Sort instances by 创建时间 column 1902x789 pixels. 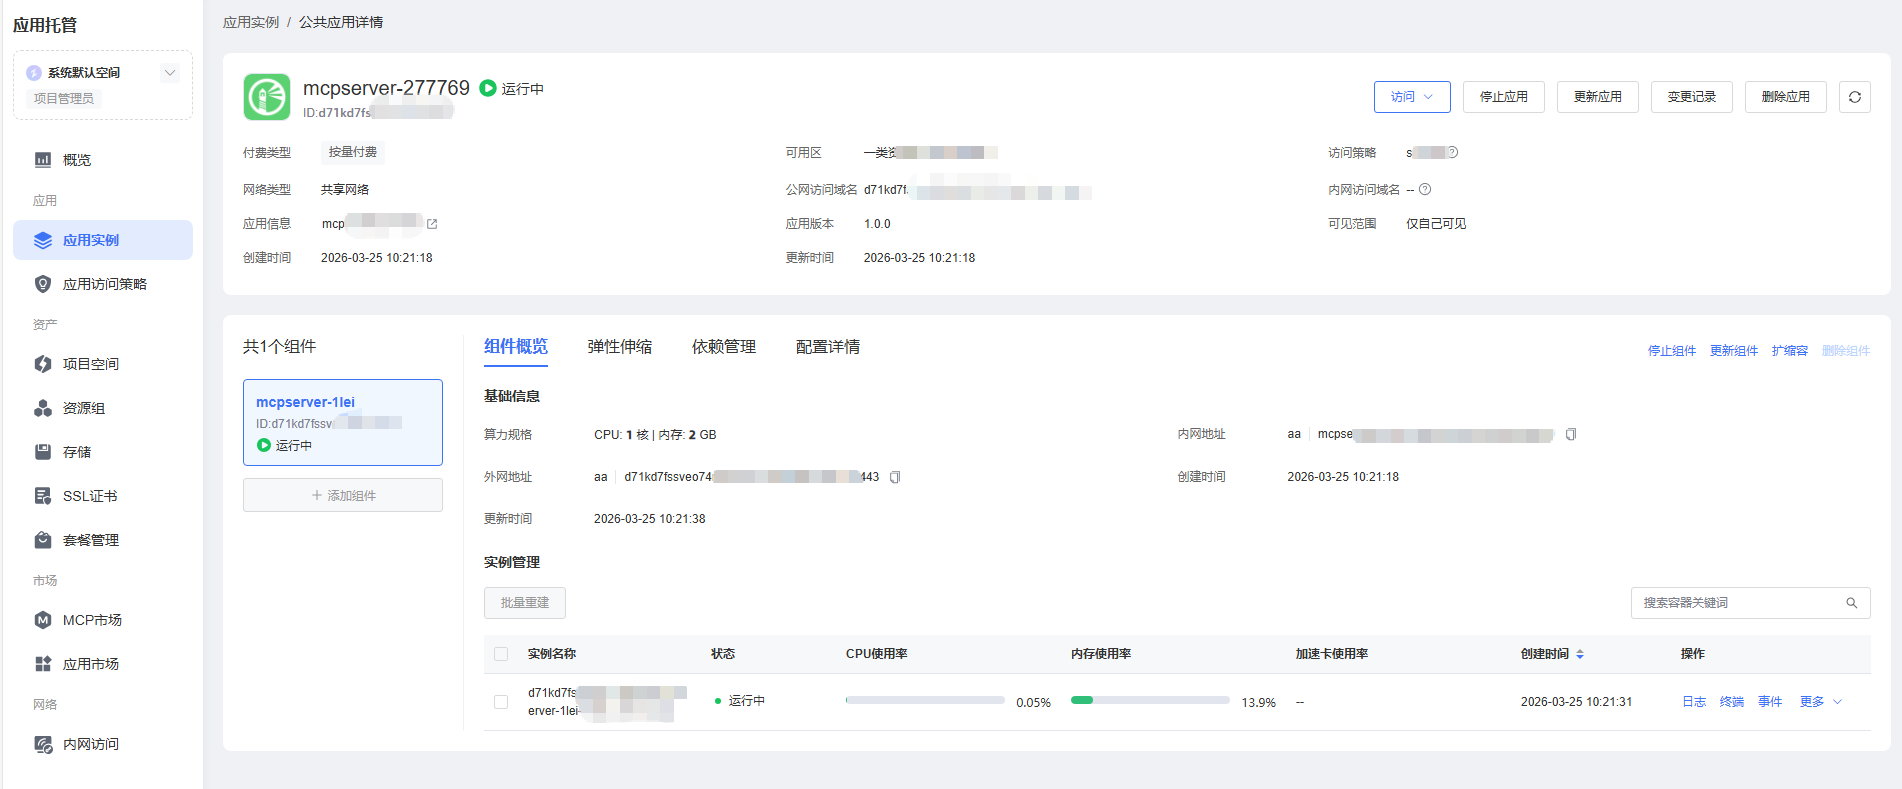(x=1579, y=654)
